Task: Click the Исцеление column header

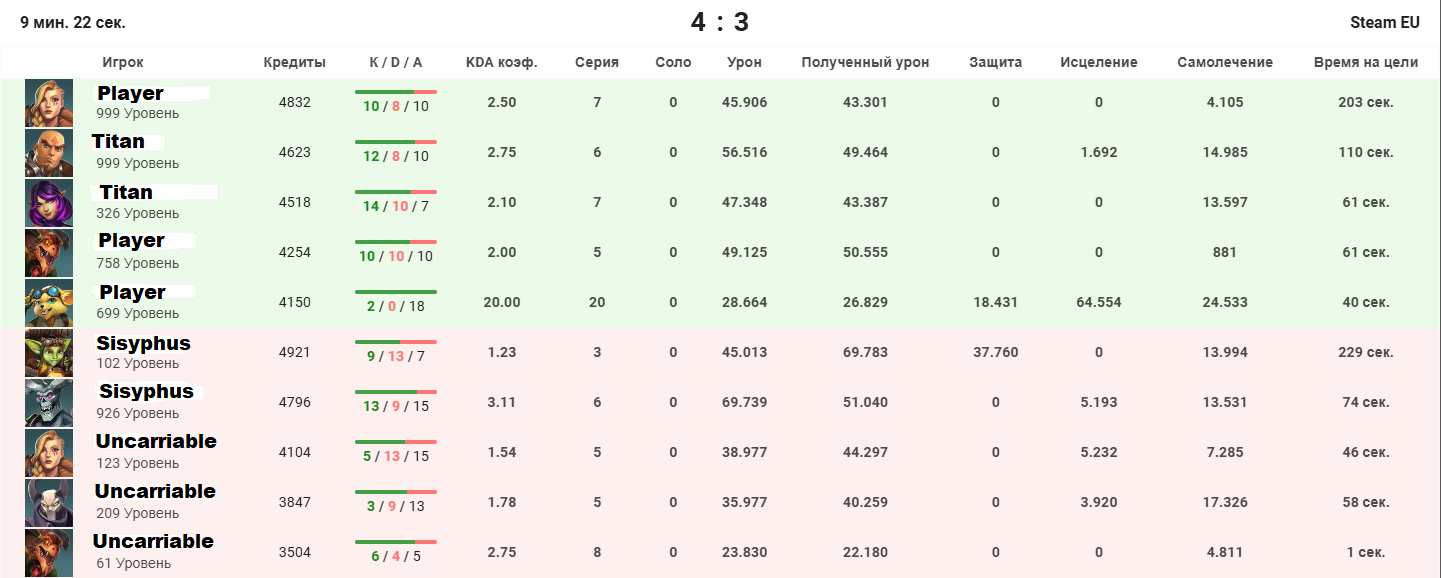Action: 1098,62
